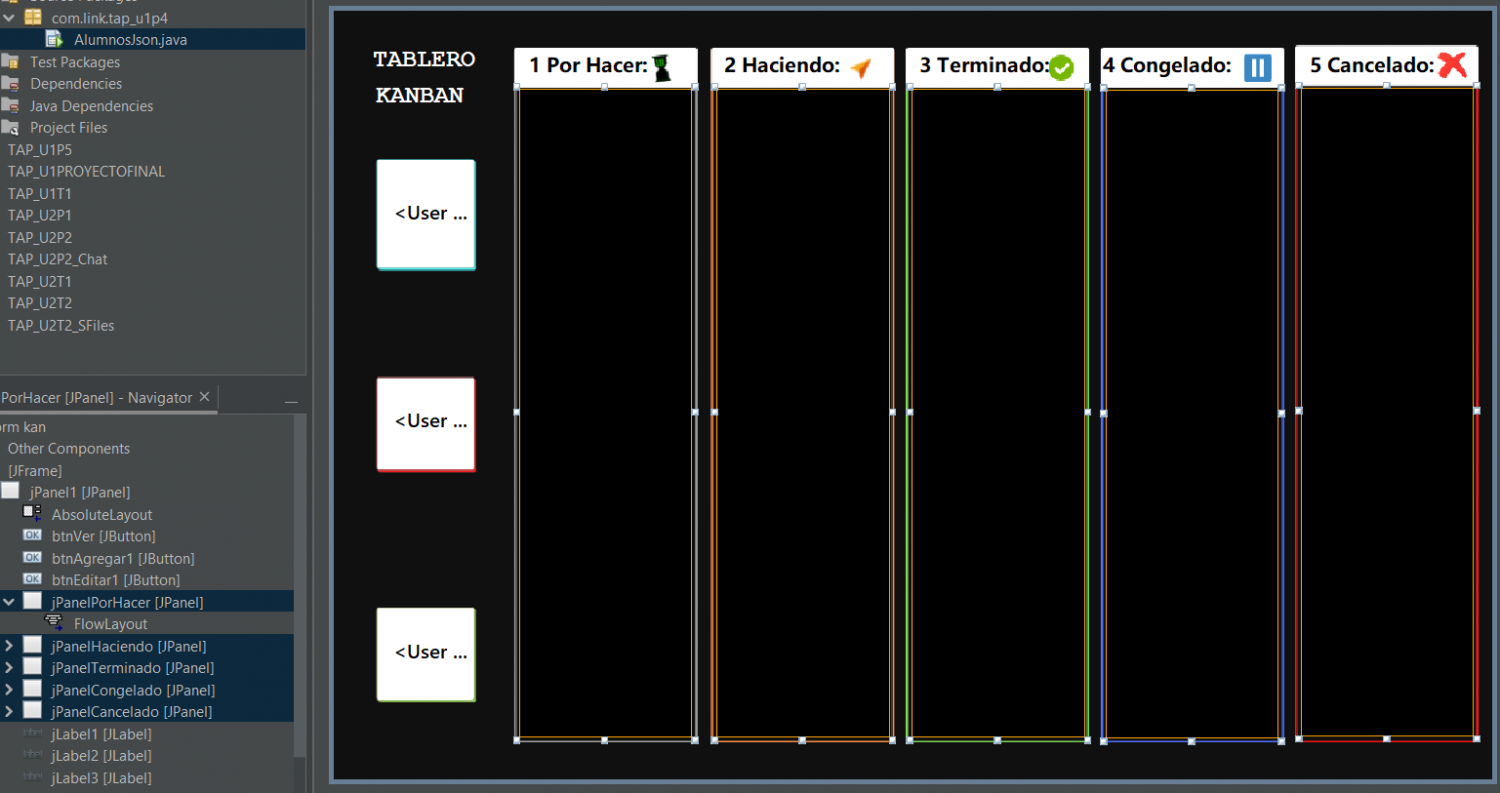Click the AbsoluteLayout icon in Navigator
The image size is (1500, 793).
coord(32,514)
